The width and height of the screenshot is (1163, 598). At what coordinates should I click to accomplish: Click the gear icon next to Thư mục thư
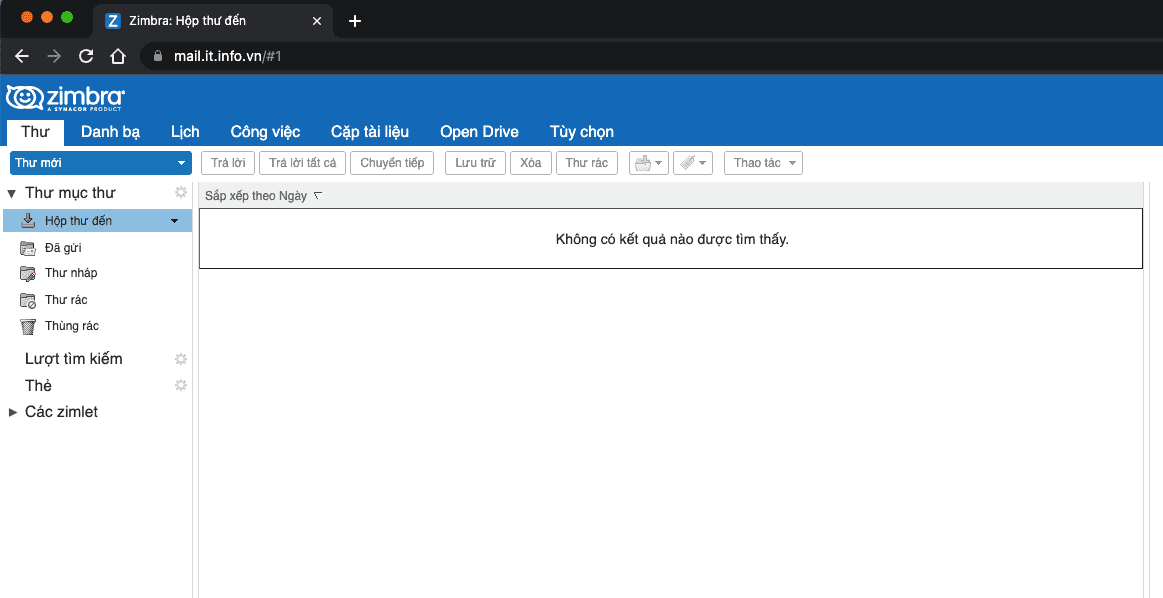[181, 192]
